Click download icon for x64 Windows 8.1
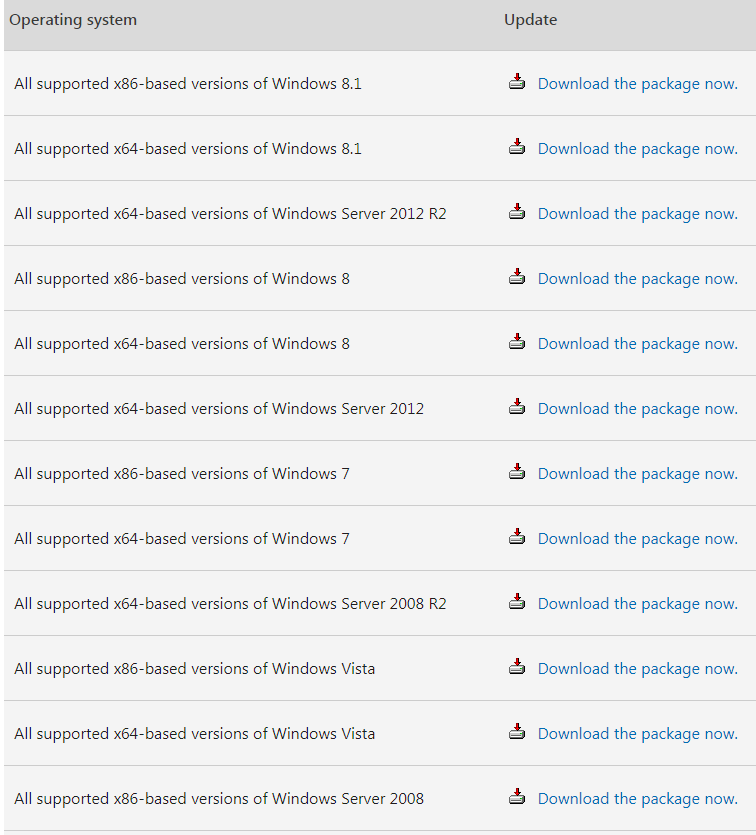The height and width of the screenshot is (835, 756). pos(516,146)
